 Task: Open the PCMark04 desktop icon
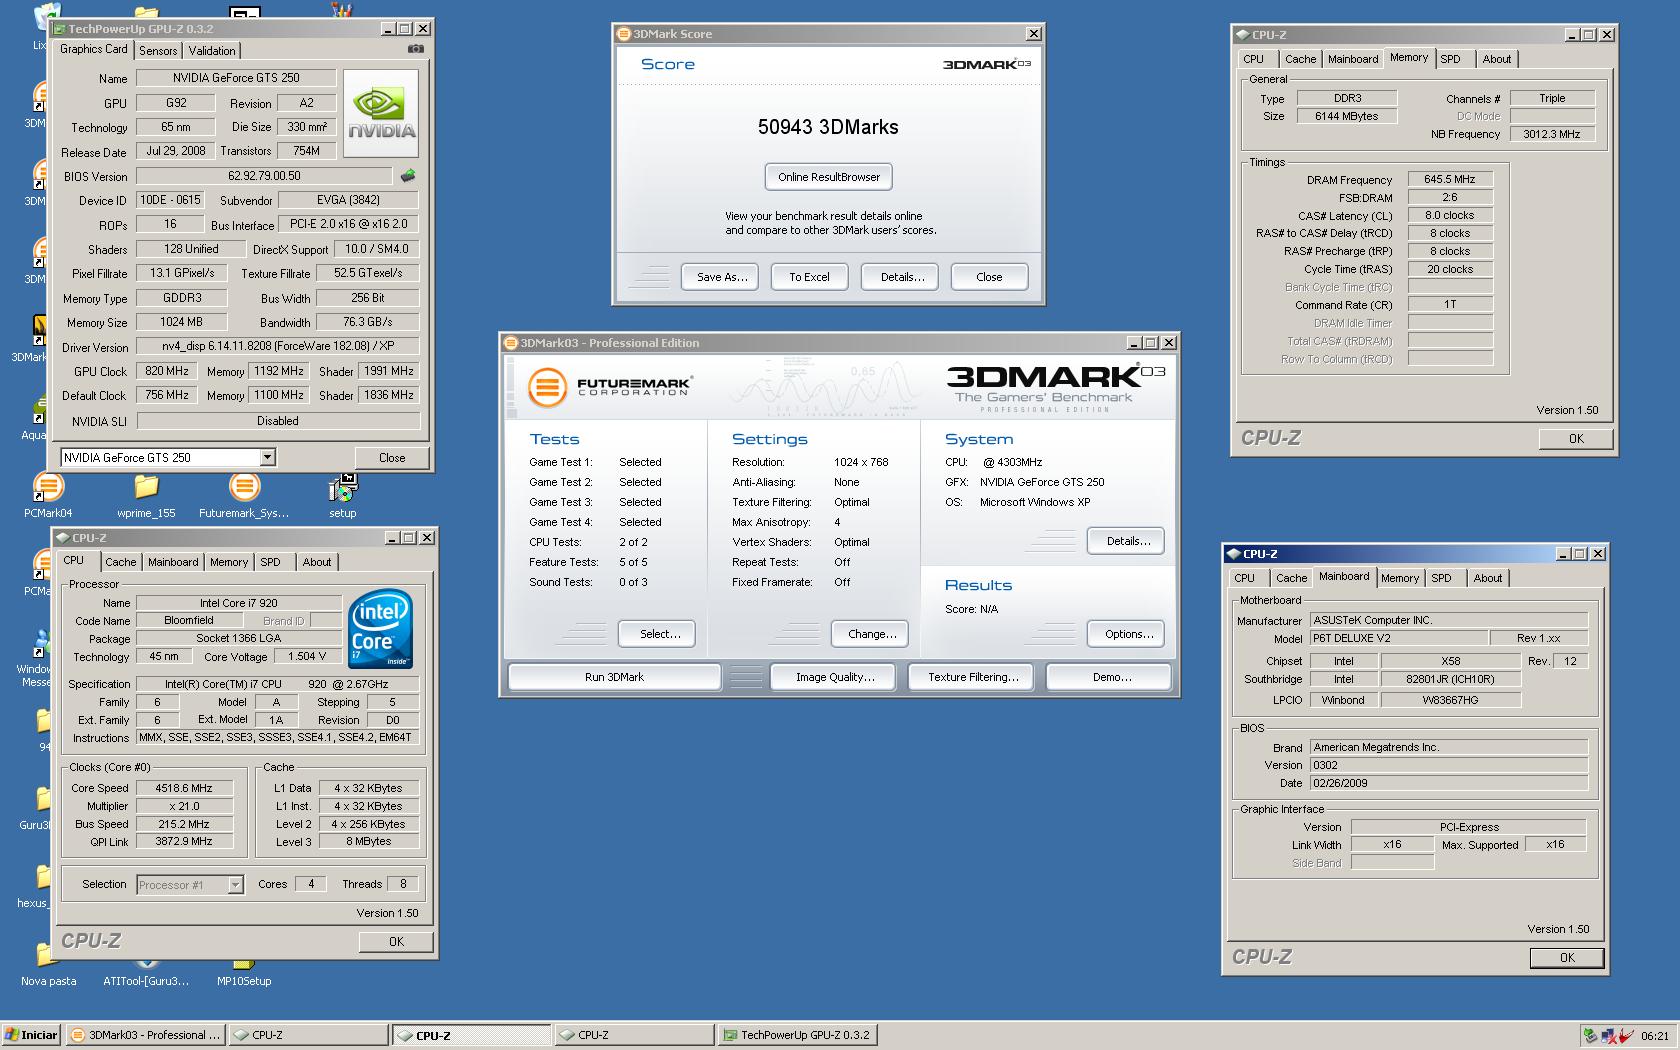(47, 496)
